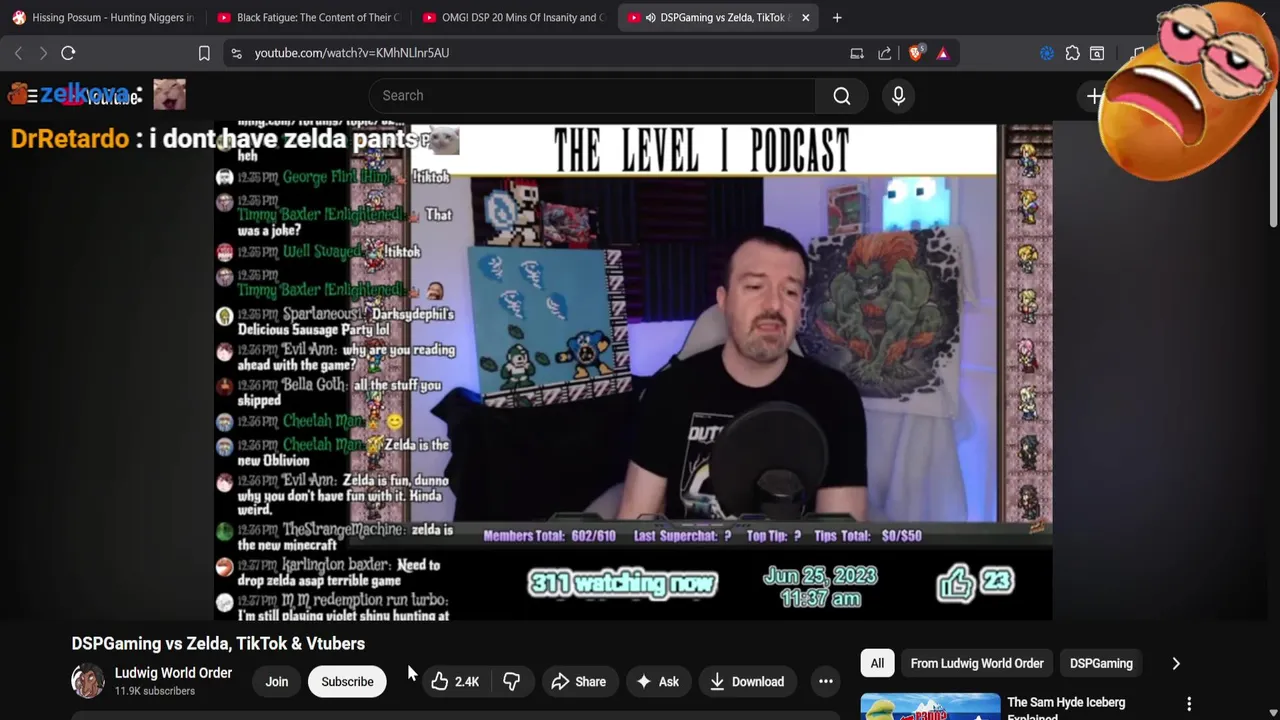Switch to the Hissing Possum browser tab
This screenshot has height=720, width=1280.
pos(104,17)
